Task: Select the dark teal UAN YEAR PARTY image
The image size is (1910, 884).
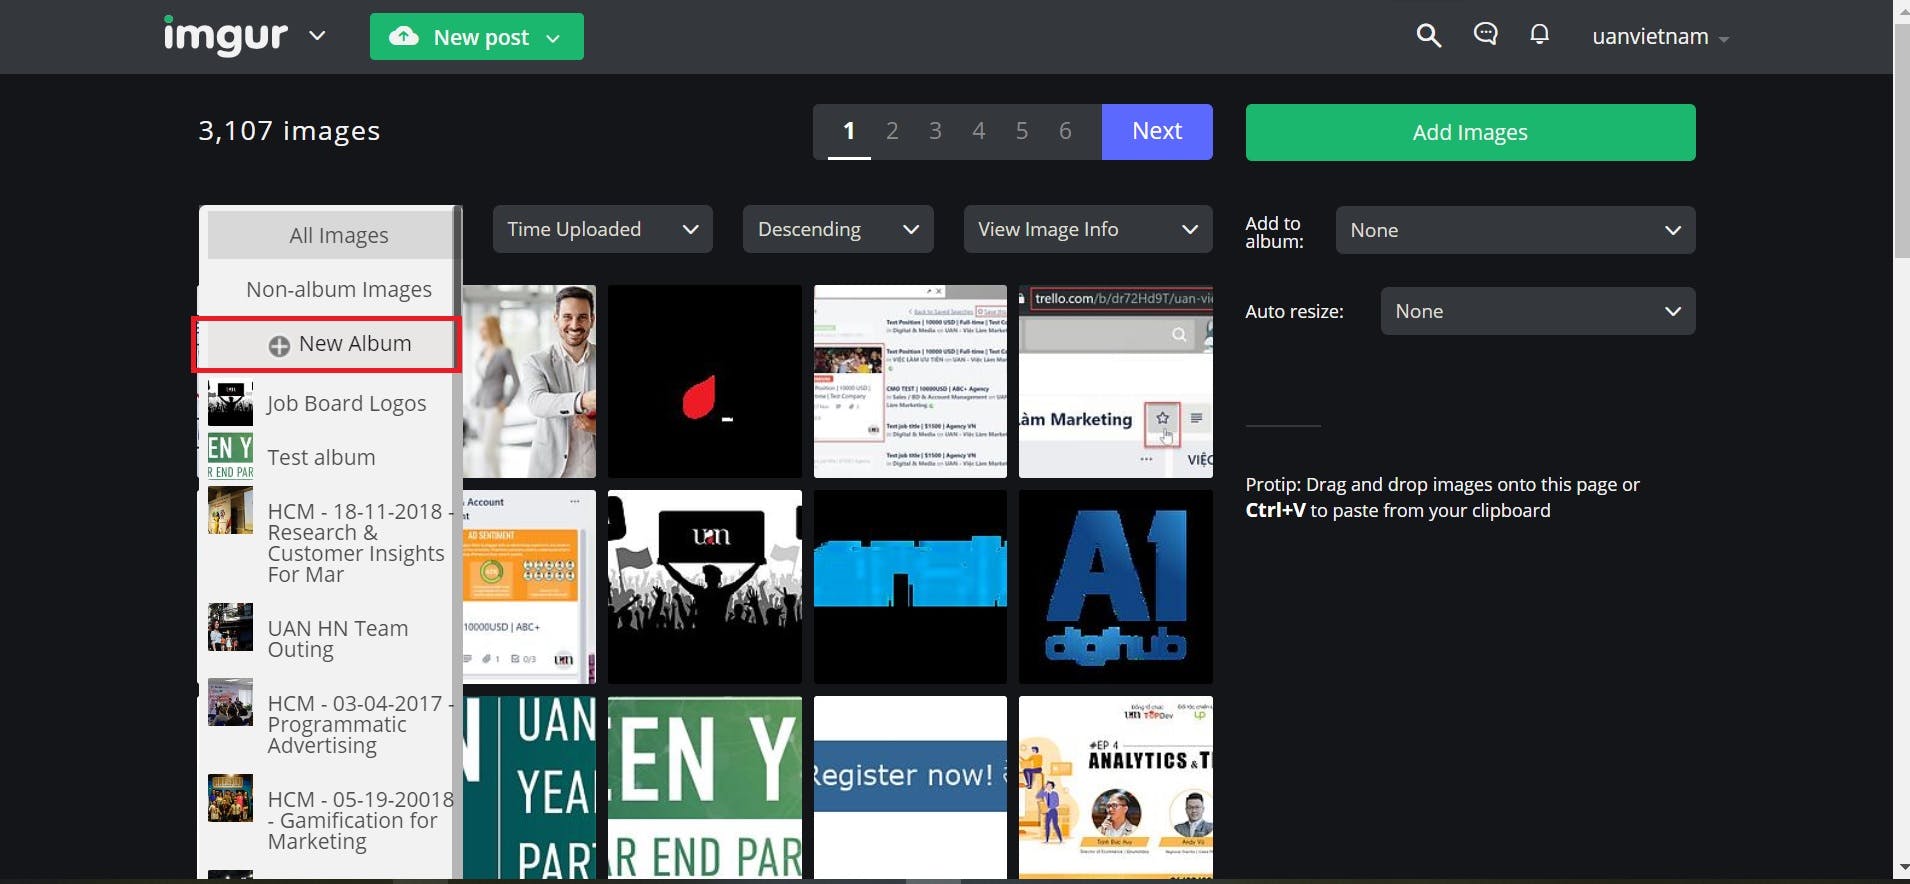Action: tap(529, 788)
